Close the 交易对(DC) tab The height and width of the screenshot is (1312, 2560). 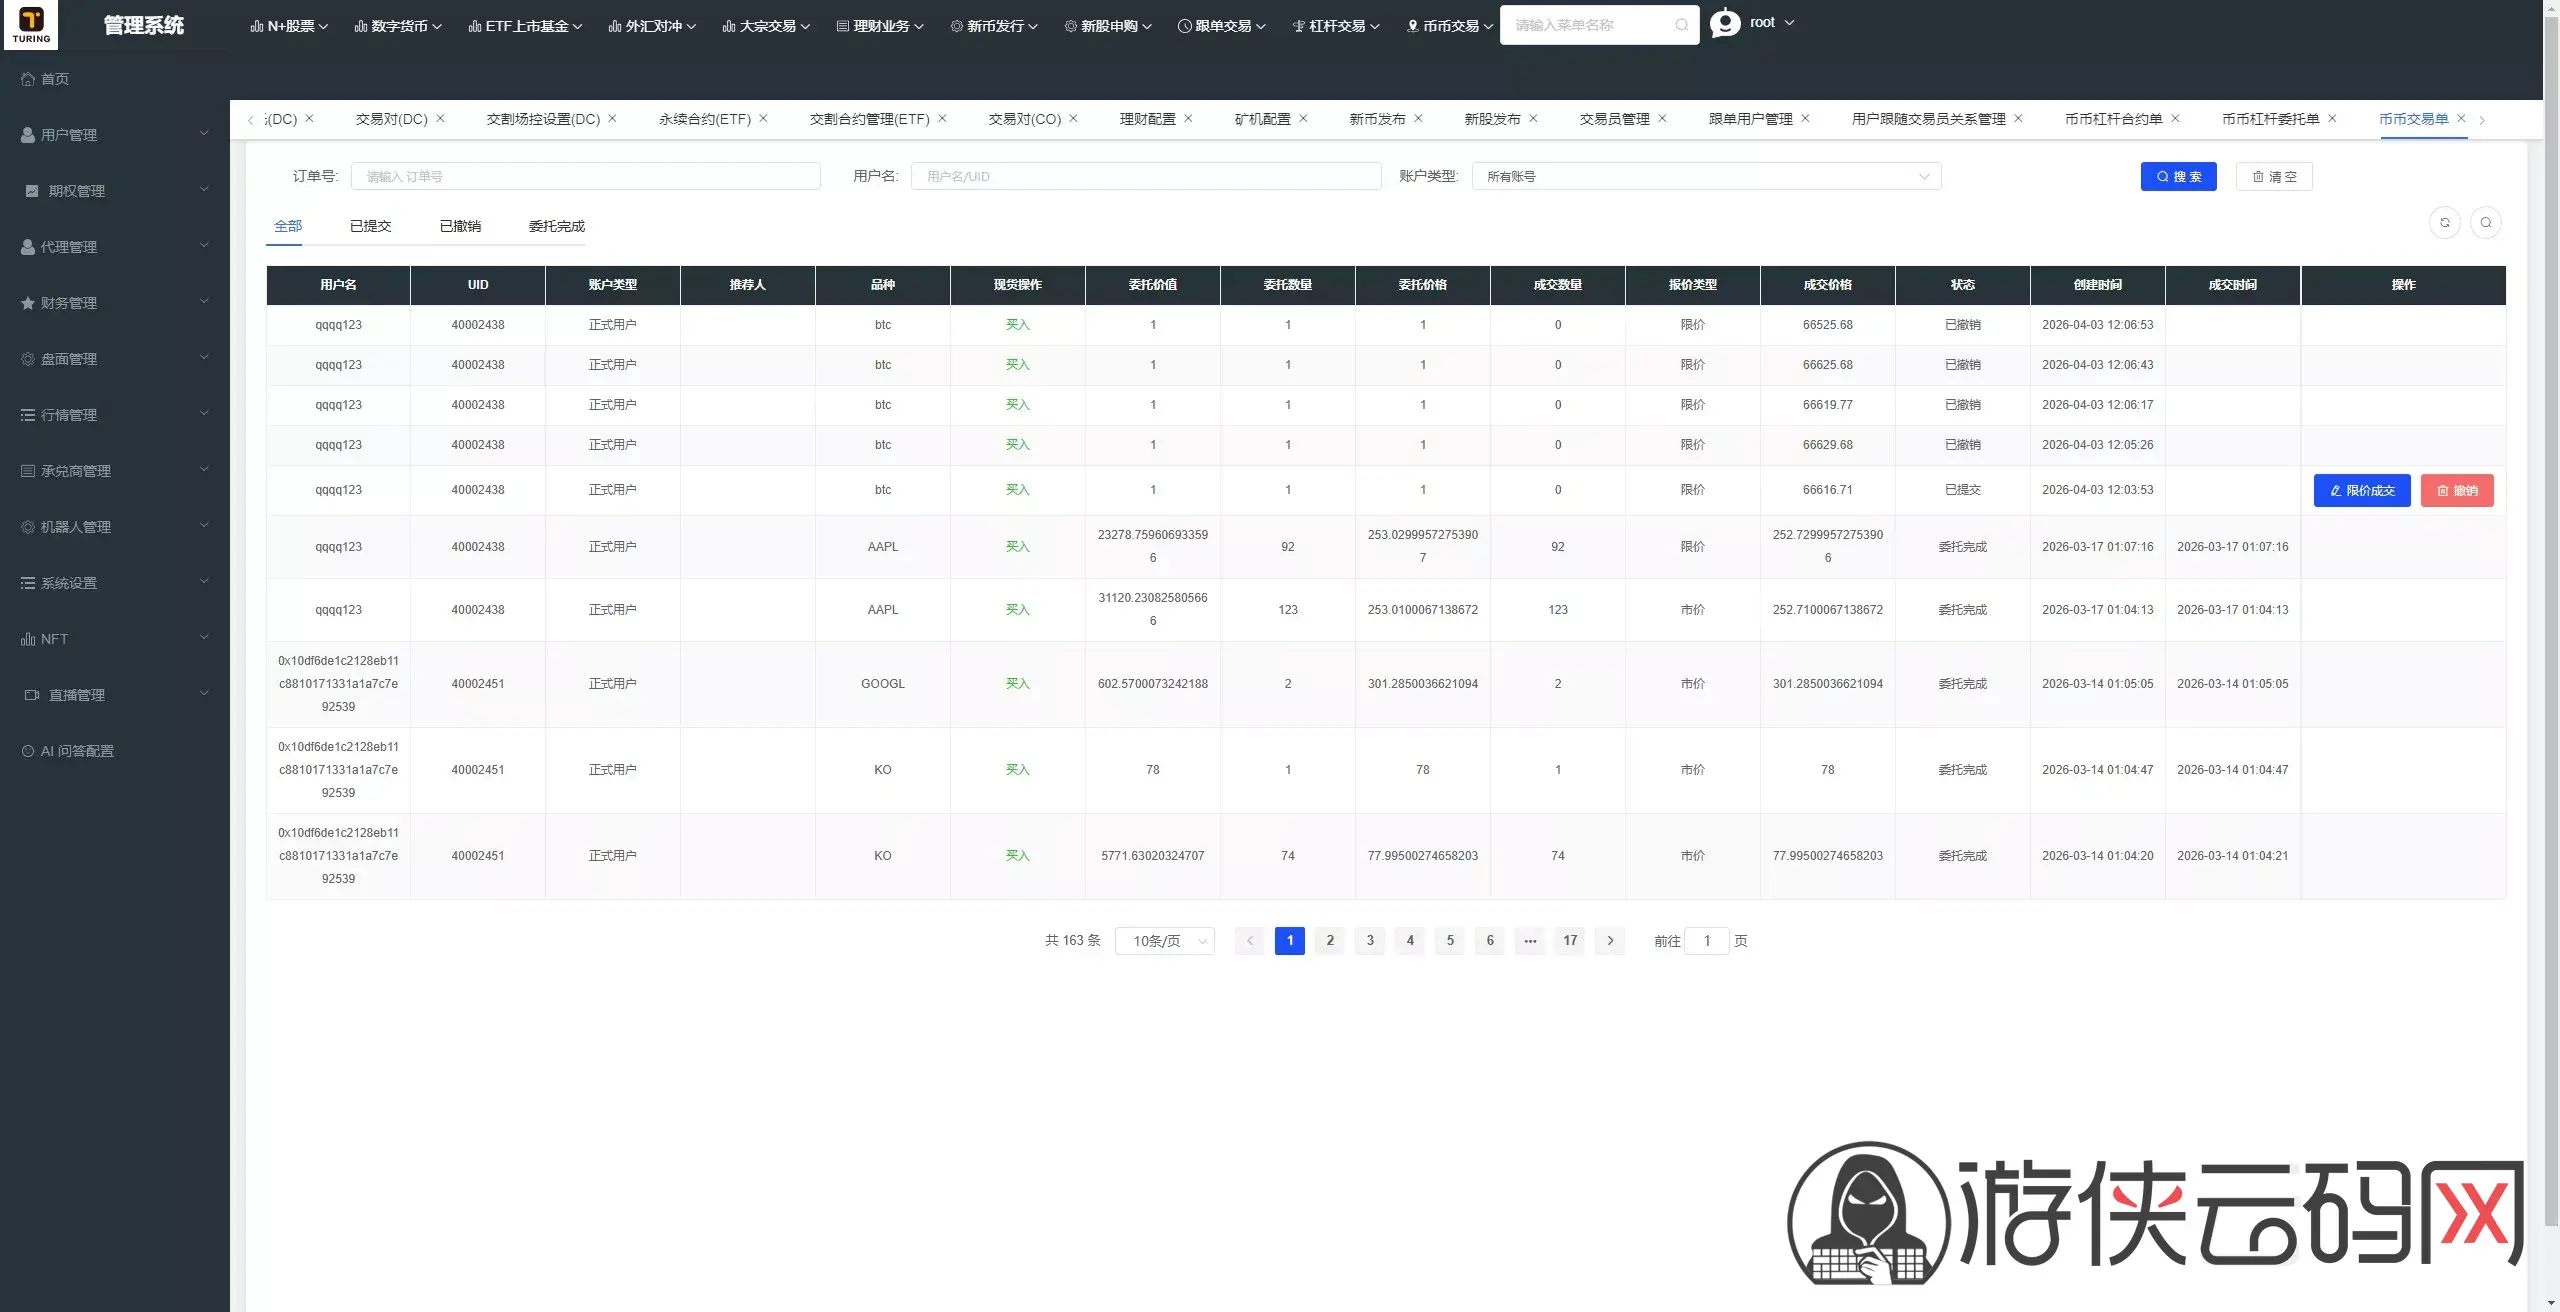coord(440,118)
